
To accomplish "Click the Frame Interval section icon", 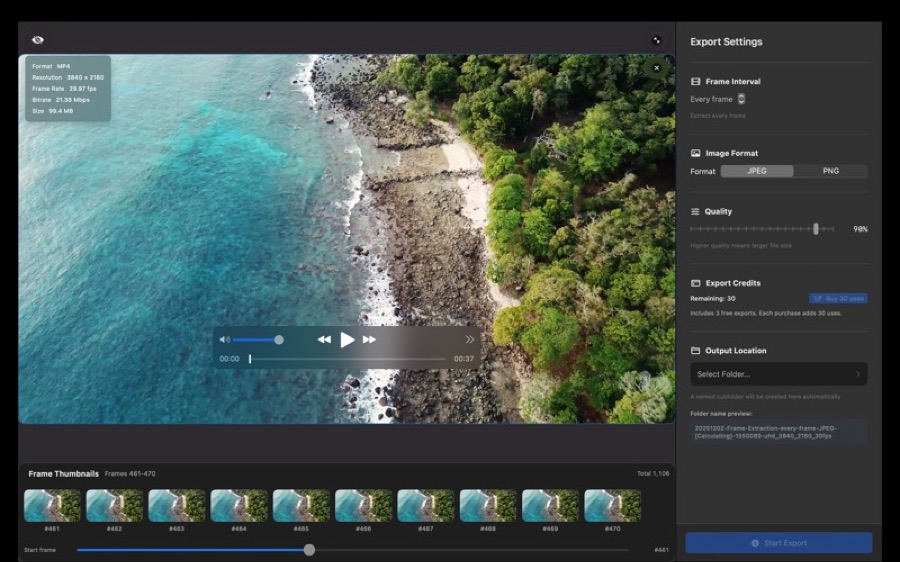I will (x=696, y=82).
